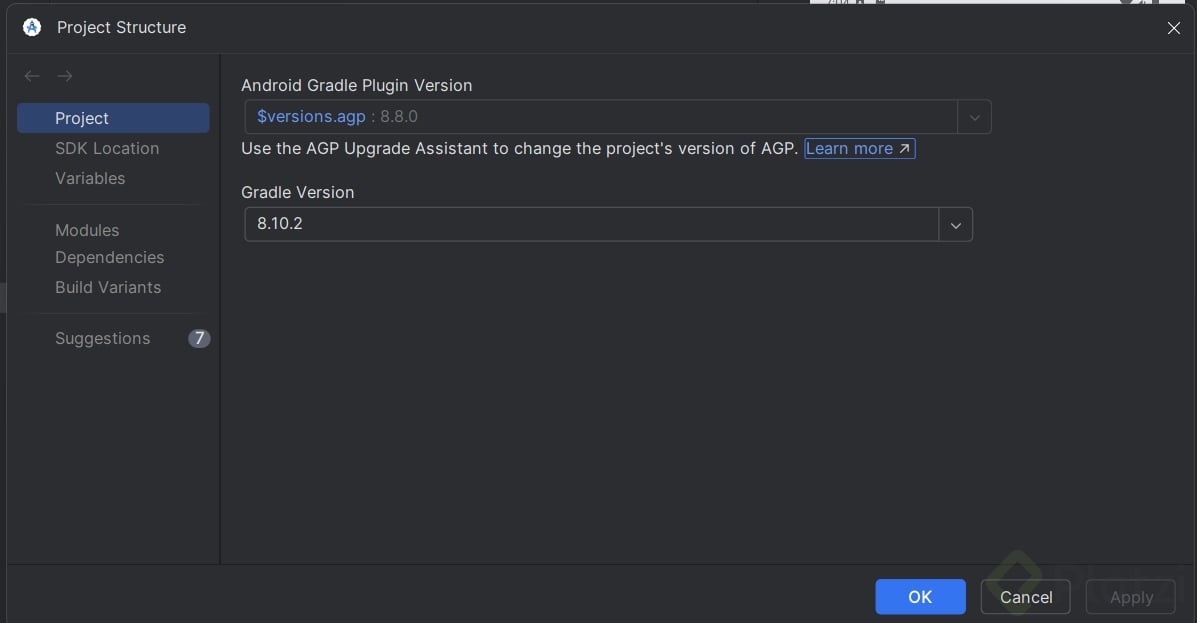This screenshot has height=623, width=1197.
Task: Click the Gradle Version 8.10.2 text field
Action: 590,224
